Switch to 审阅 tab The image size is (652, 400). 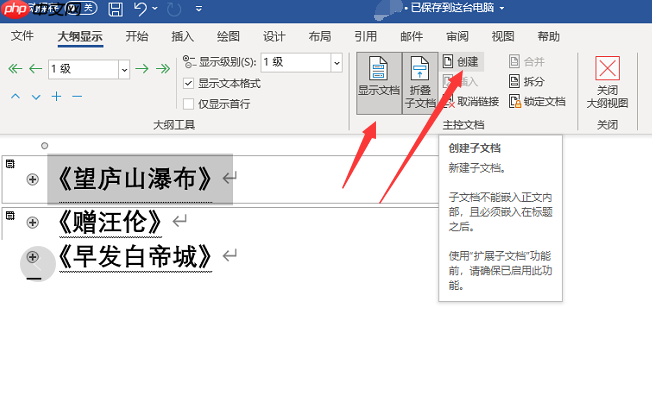click(x=457, y=37)
